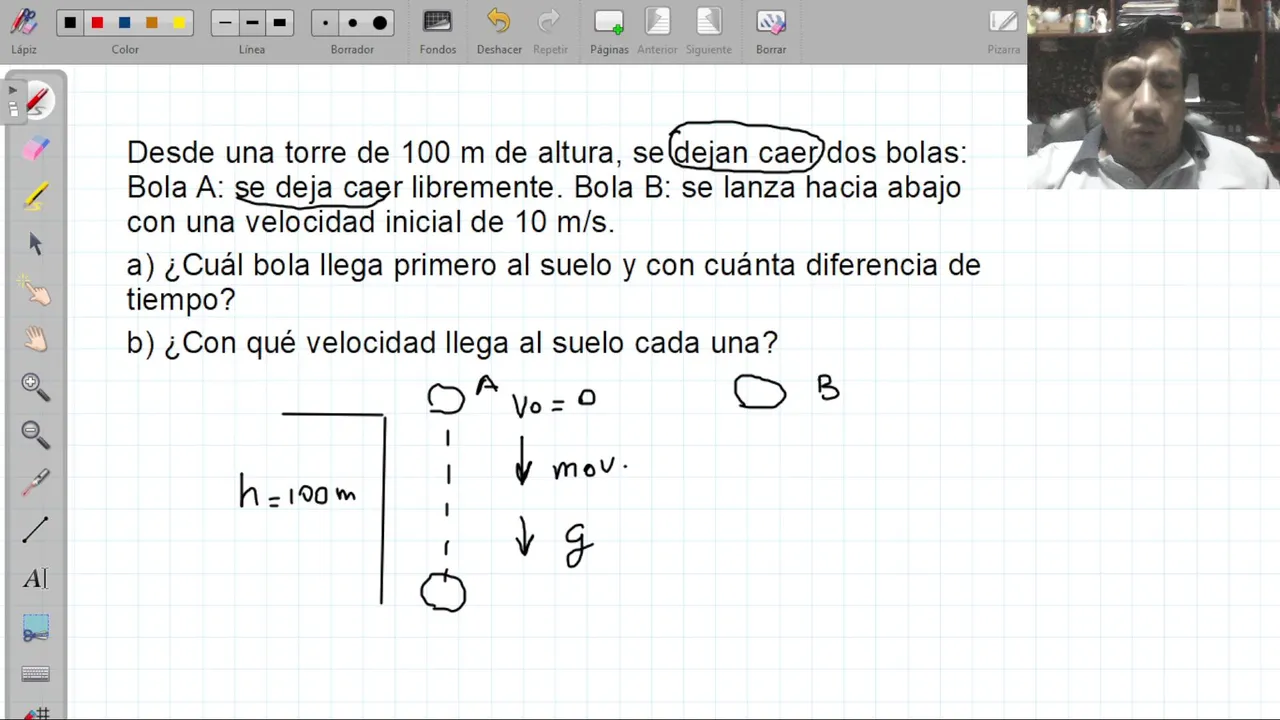Select the laser pointer tool

[x=35, y=482]
